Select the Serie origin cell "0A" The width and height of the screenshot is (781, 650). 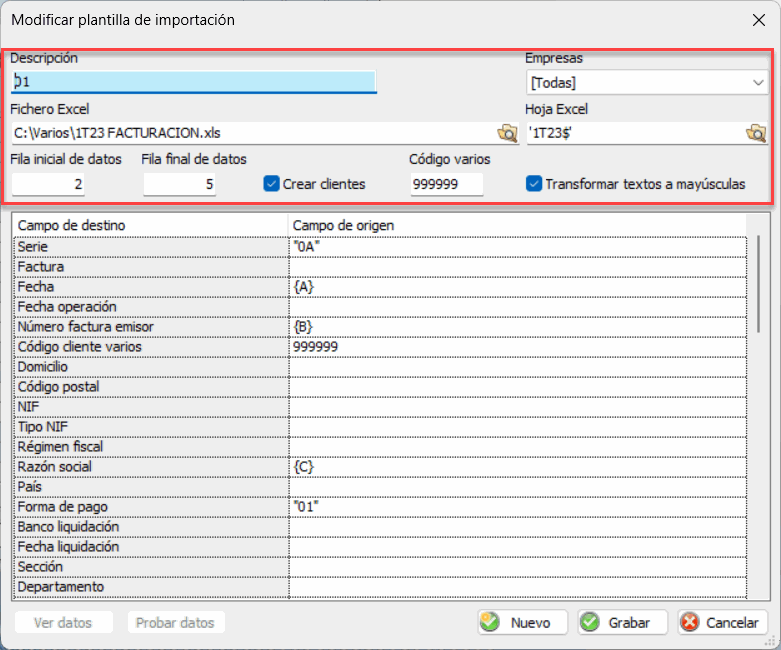pos(518,247)
